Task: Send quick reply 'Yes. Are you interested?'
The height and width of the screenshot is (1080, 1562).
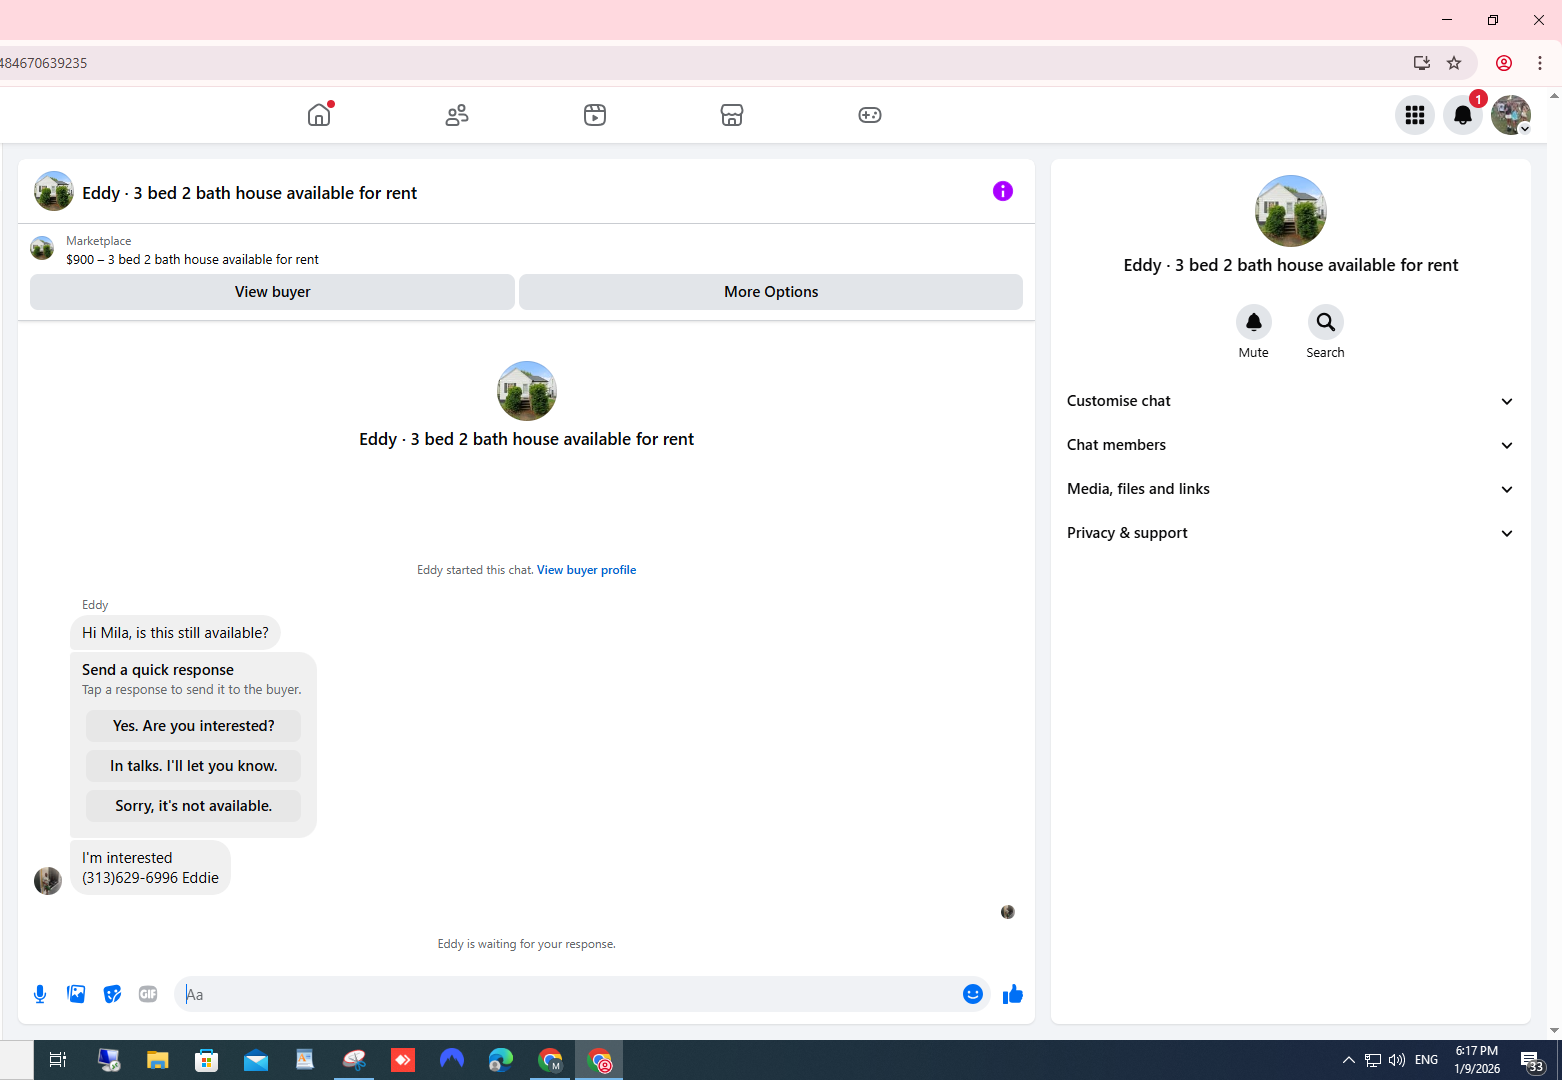Action: [193, 726]
